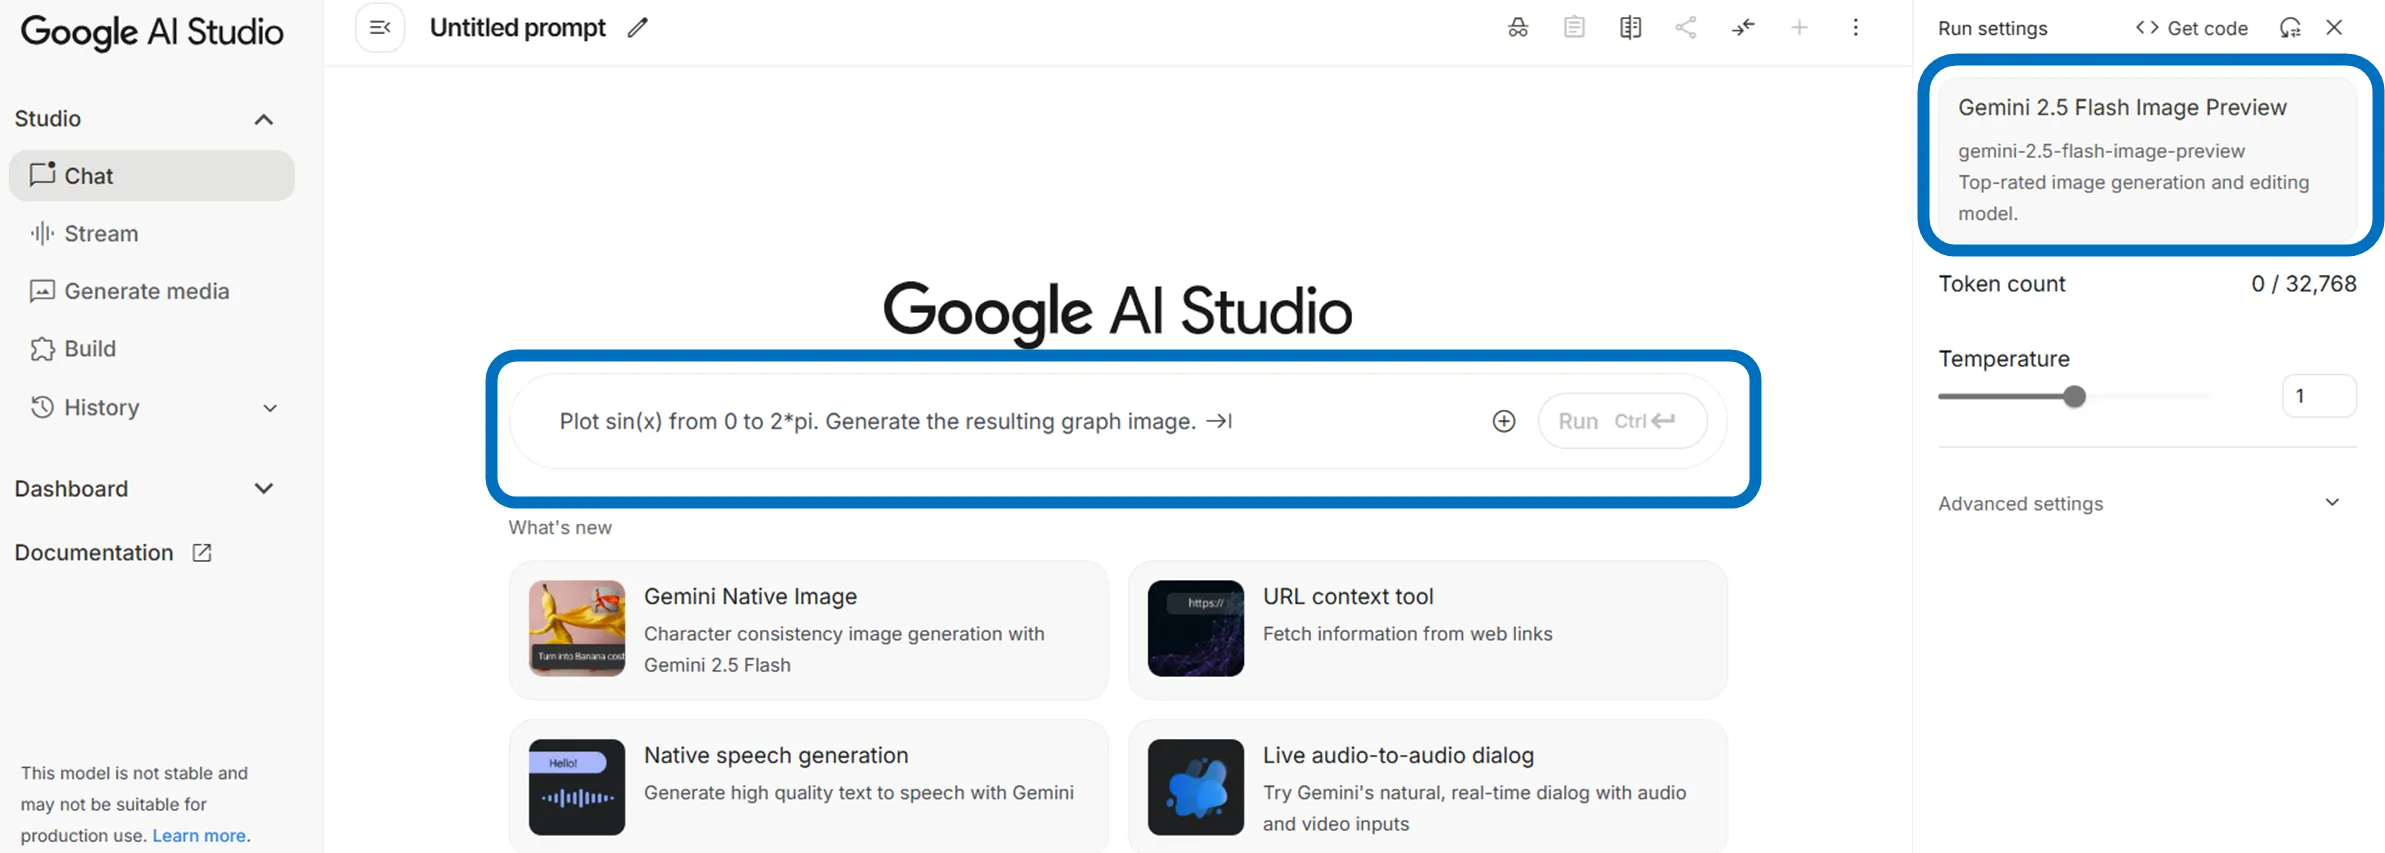Click the plus insert icon in prompt box
Image resolution: width=2385 pixels, height=853 pixels.
click(x=1503, y=422)
